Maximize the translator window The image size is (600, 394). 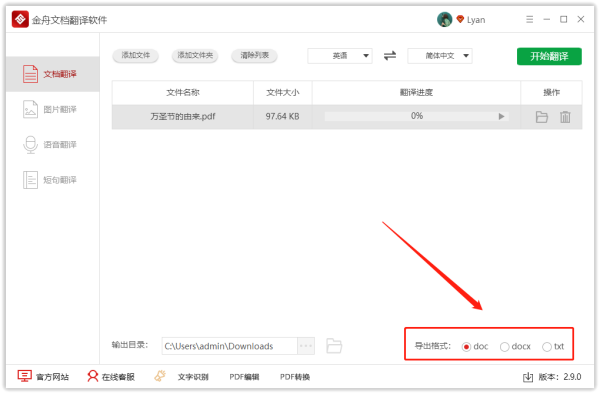[x=563, y=19]
